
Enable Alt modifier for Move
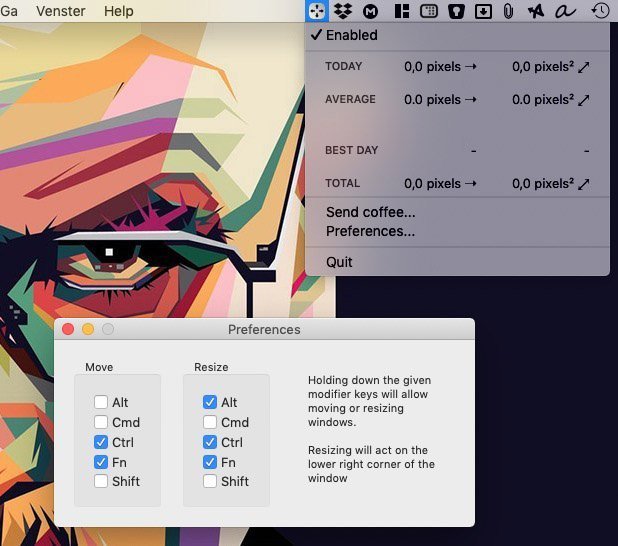click(x=101, y=402)
